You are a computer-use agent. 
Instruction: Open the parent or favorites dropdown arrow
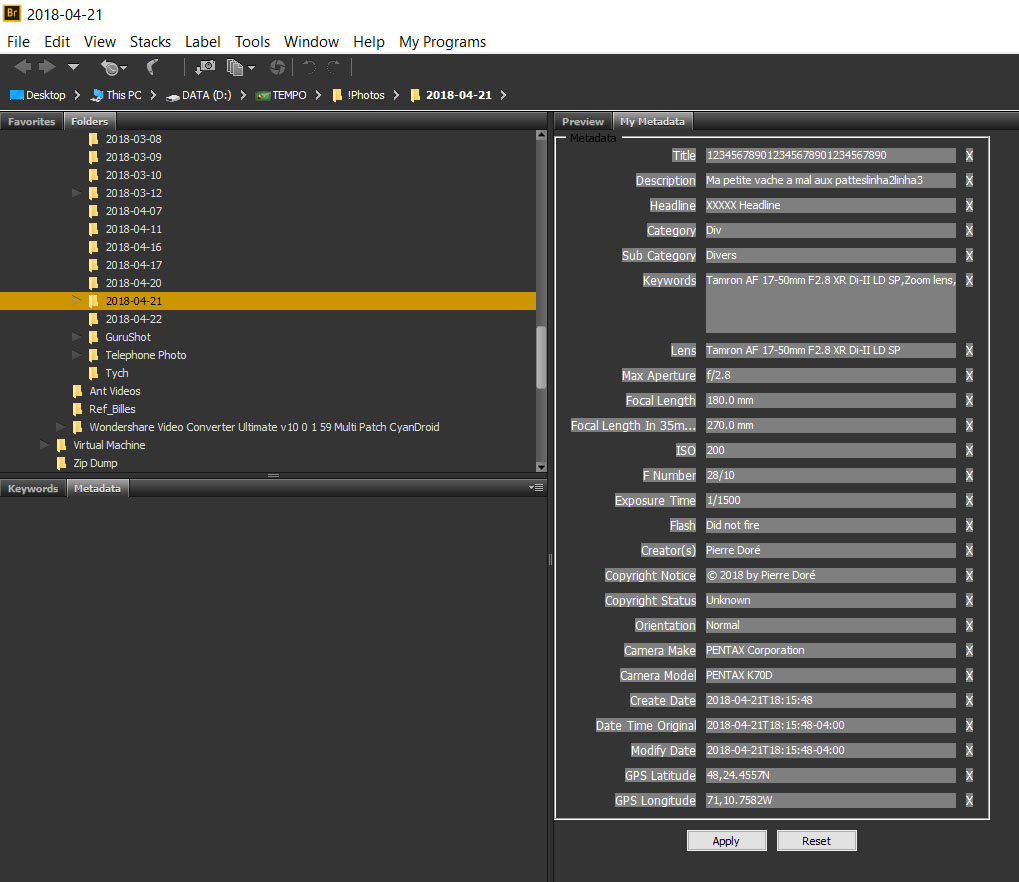[x=73, y=67]
